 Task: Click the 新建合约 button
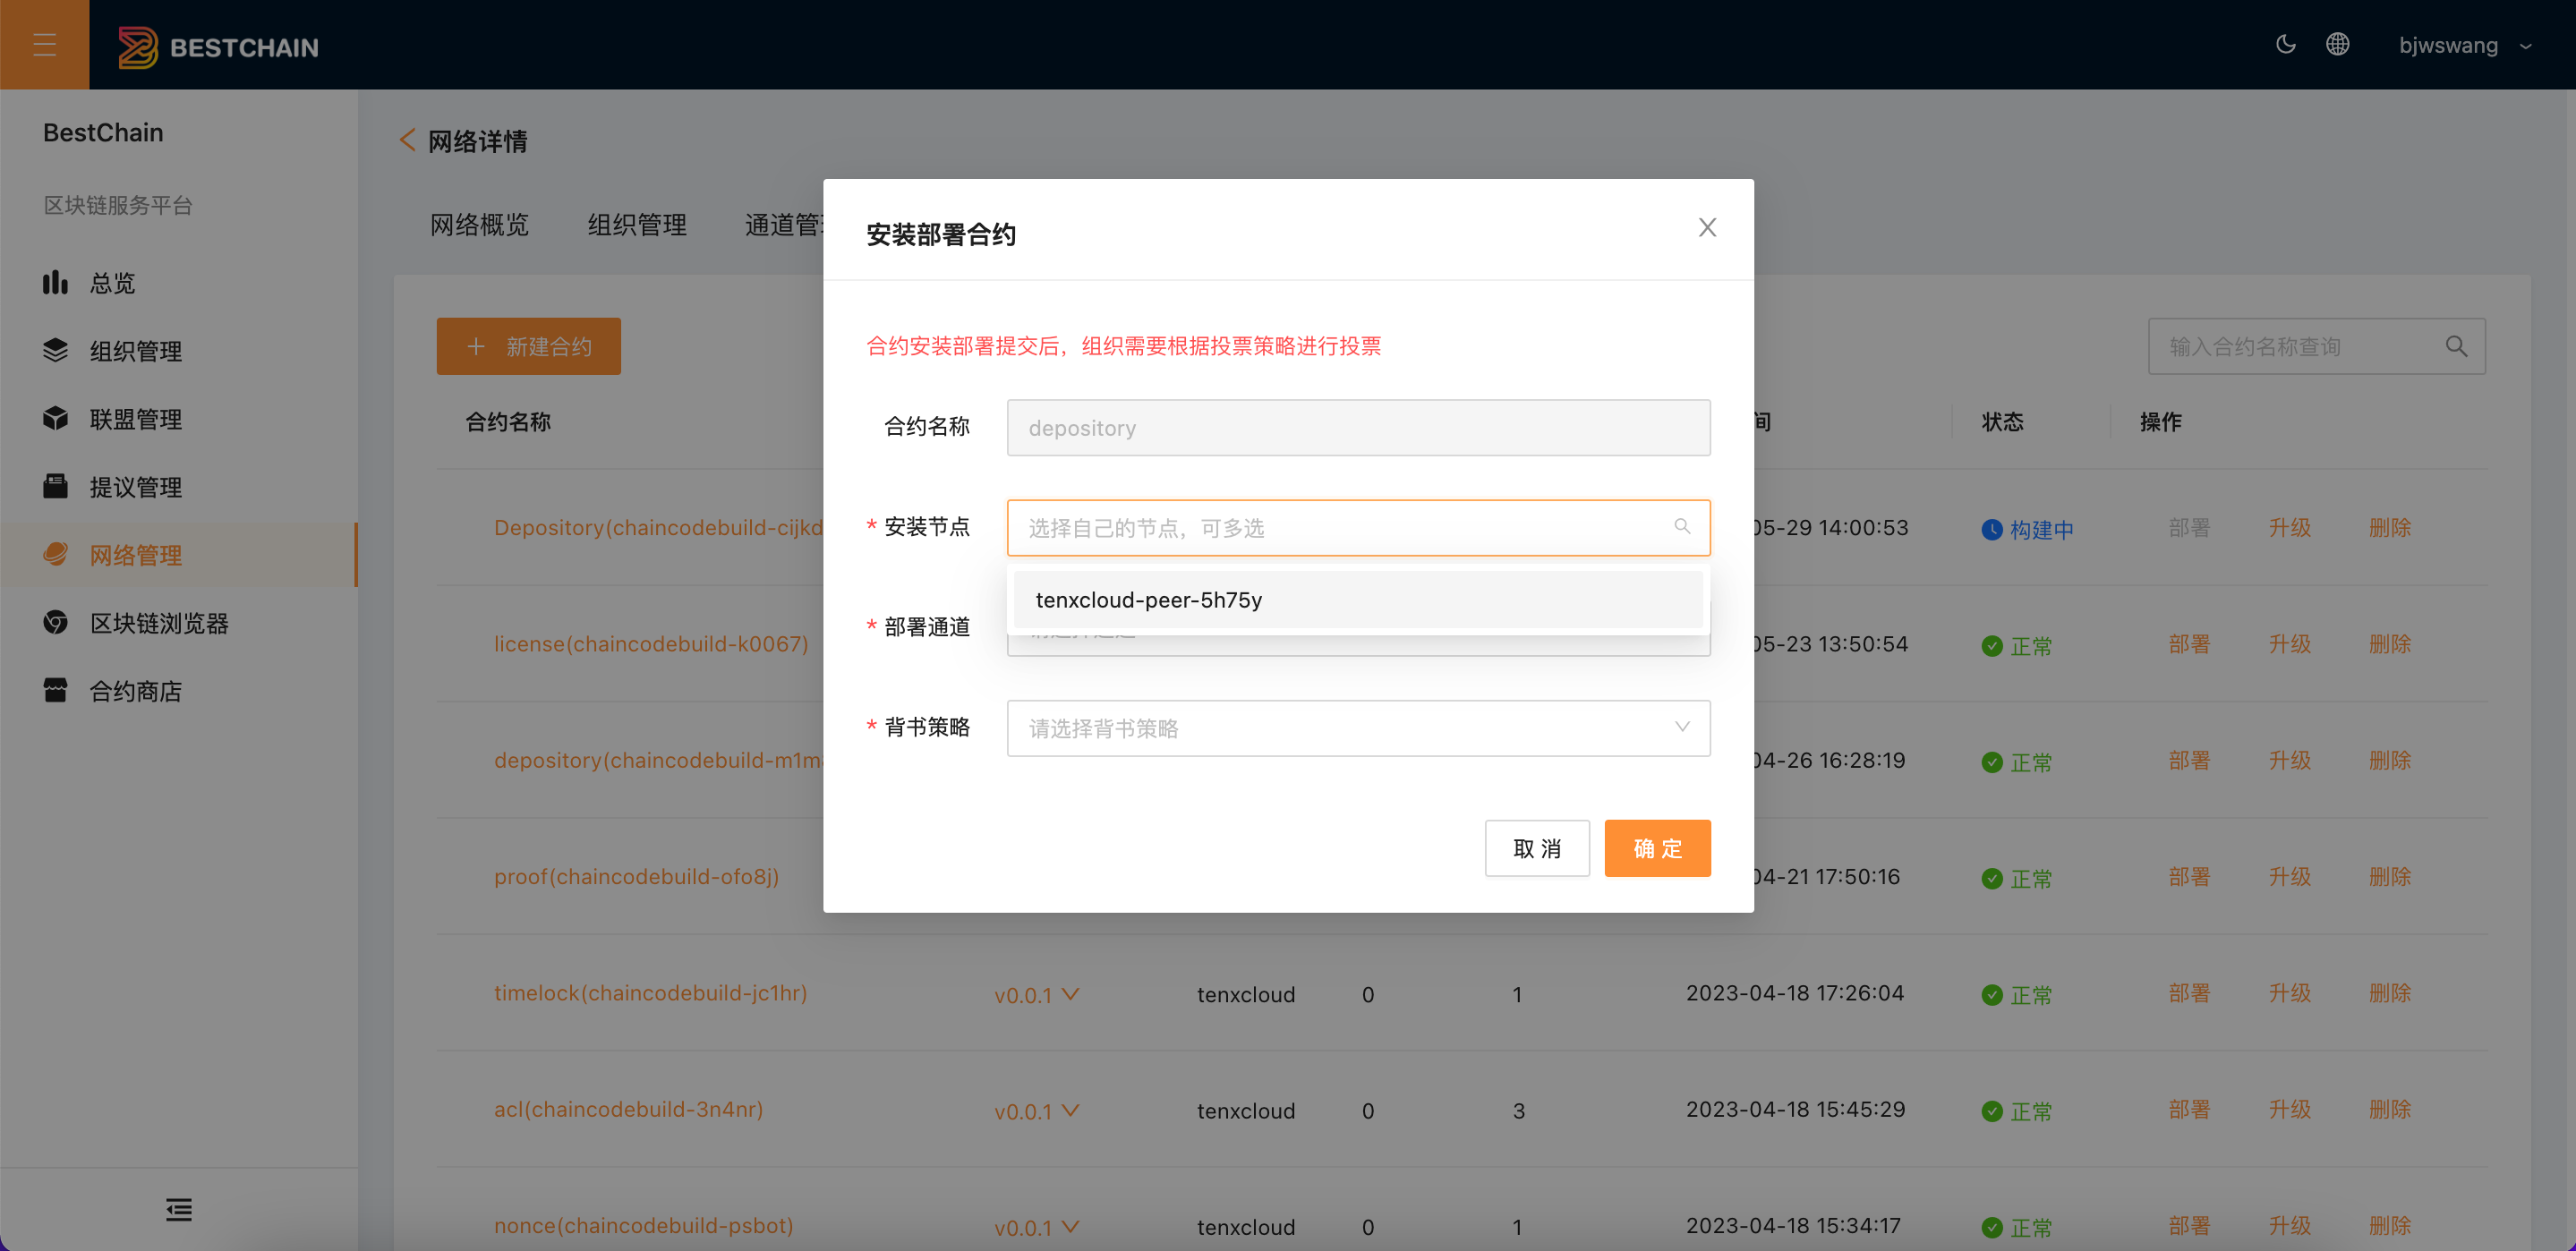pos(528,346)
